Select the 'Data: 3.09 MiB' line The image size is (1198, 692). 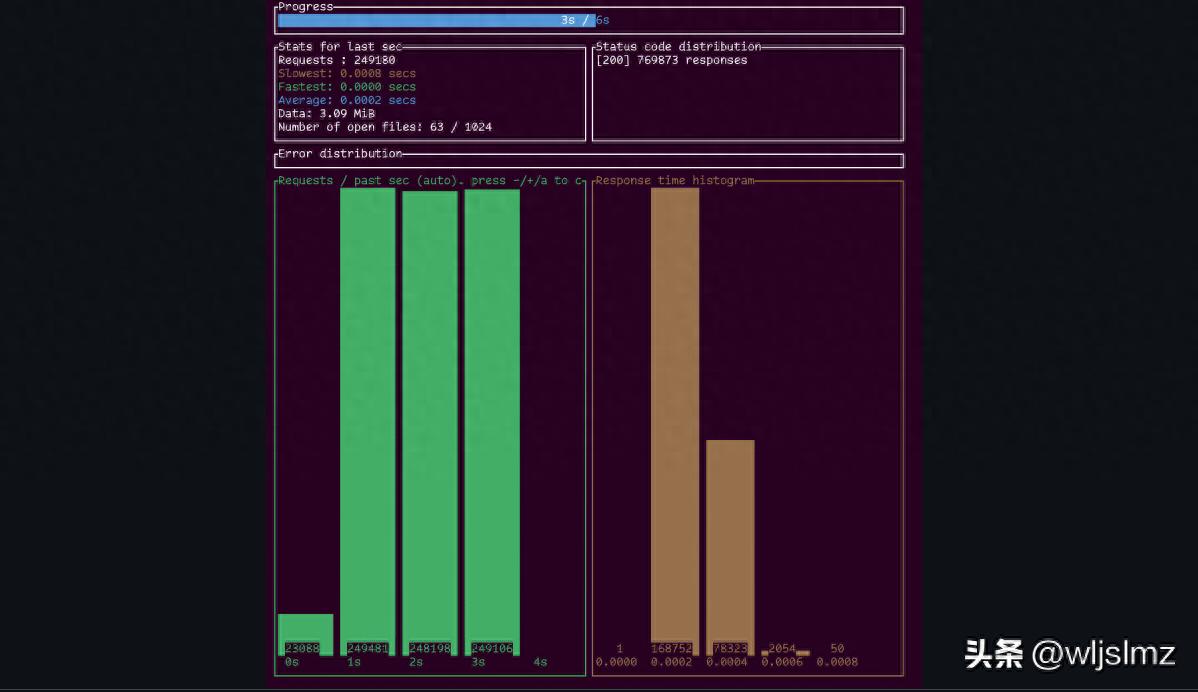[326, 113]
